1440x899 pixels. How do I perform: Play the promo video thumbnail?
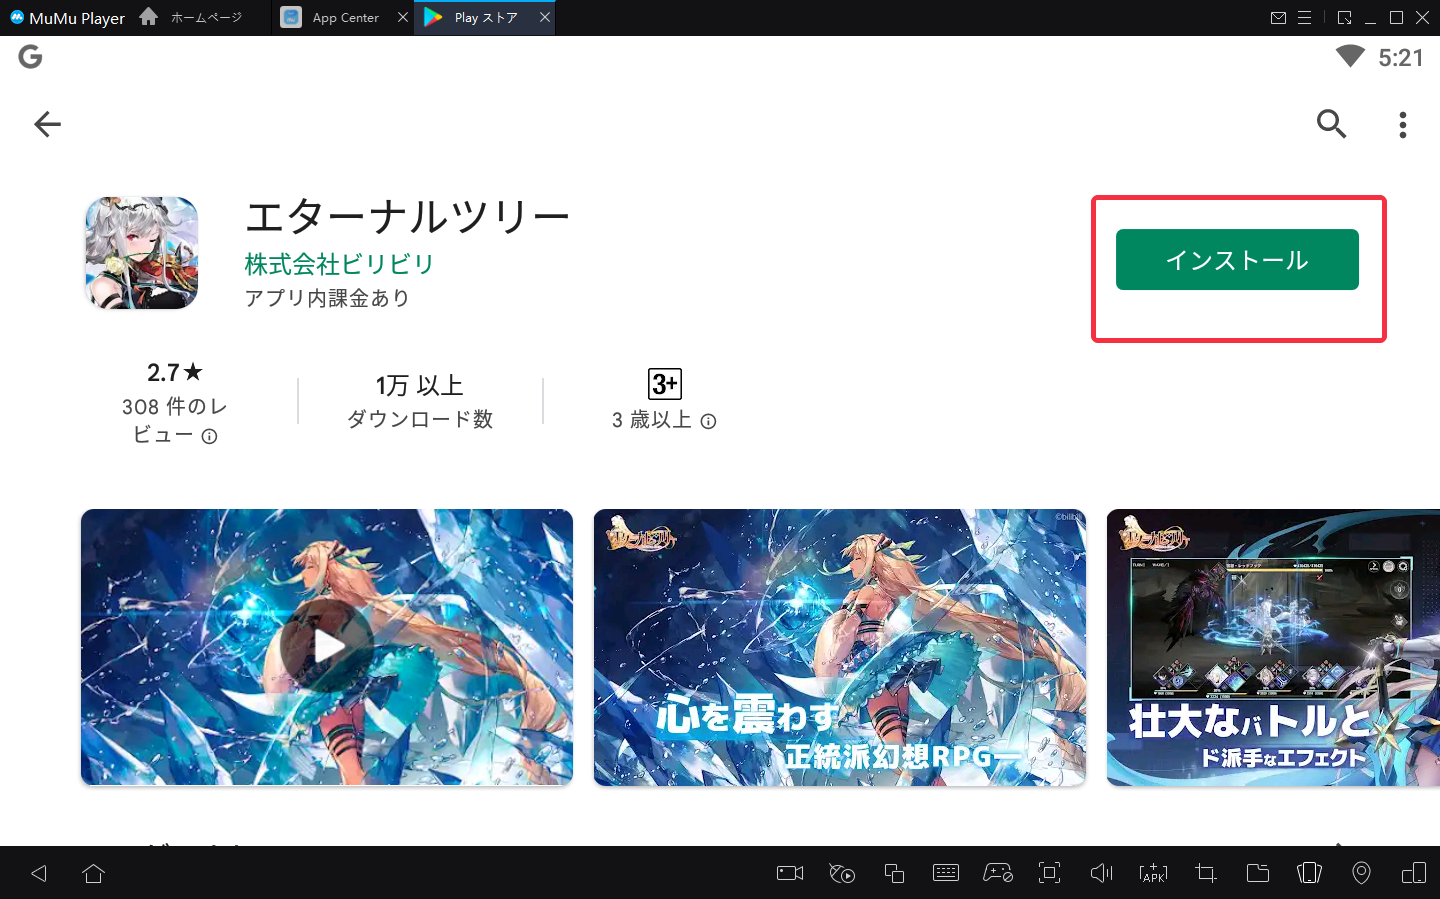327,647
